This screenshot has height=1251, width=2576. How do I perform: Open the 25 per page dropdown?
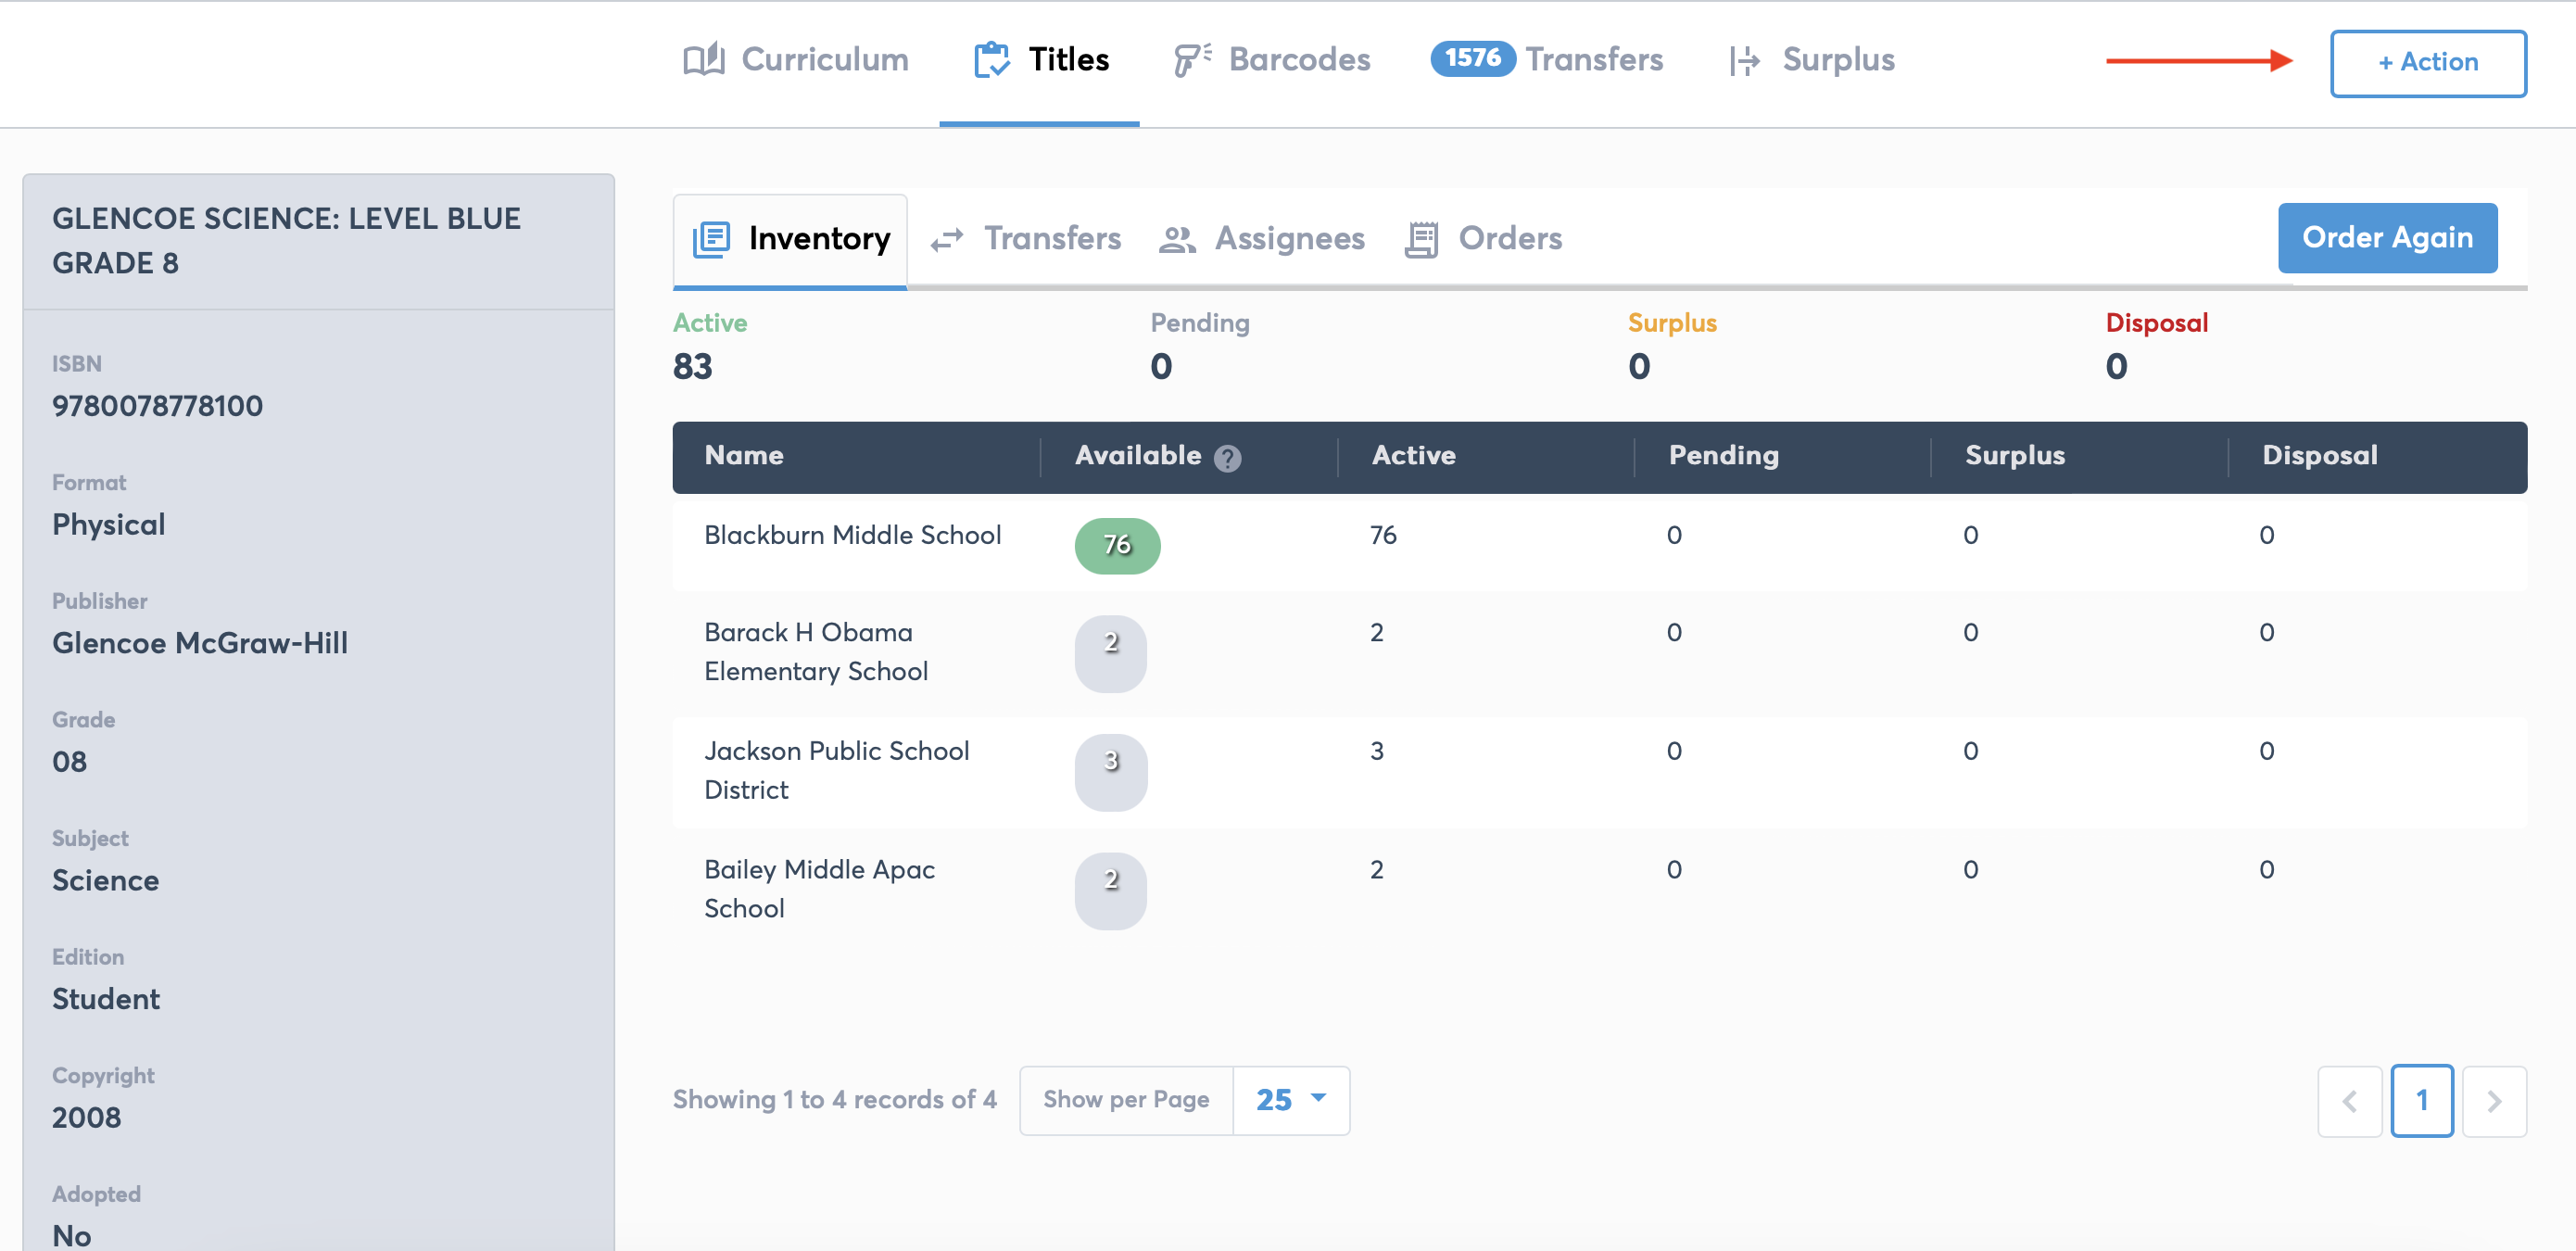1290,1100
